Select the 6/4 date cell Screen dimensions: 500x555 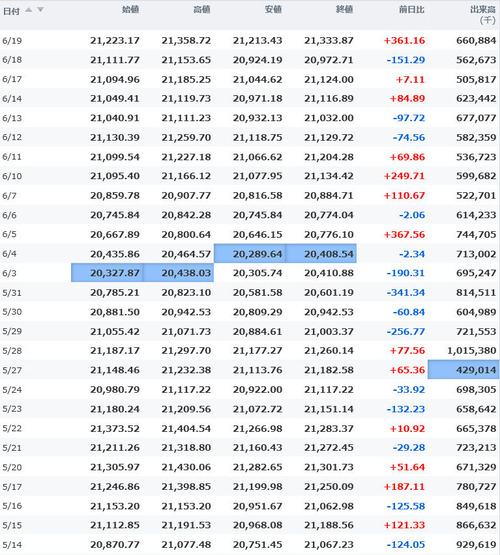(x=10, y=254)
